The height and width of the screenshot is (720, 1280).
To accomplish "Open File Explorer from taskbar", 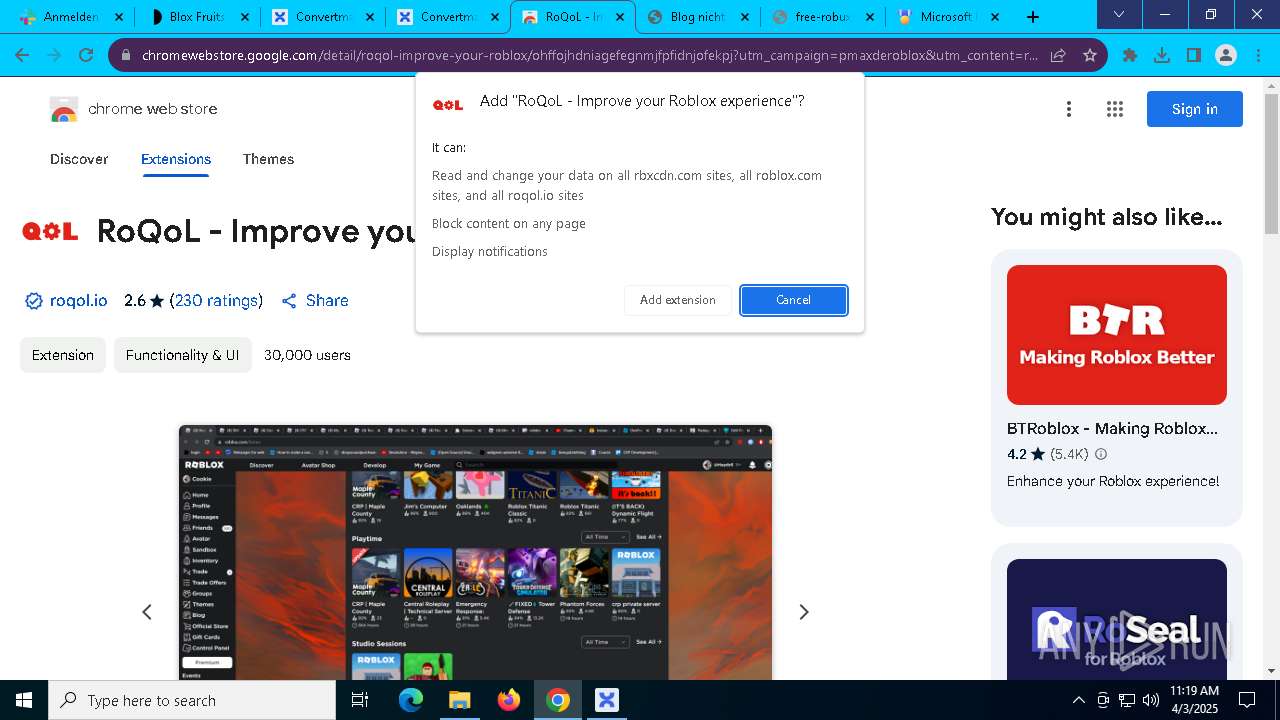I will [x=459, y=700].
